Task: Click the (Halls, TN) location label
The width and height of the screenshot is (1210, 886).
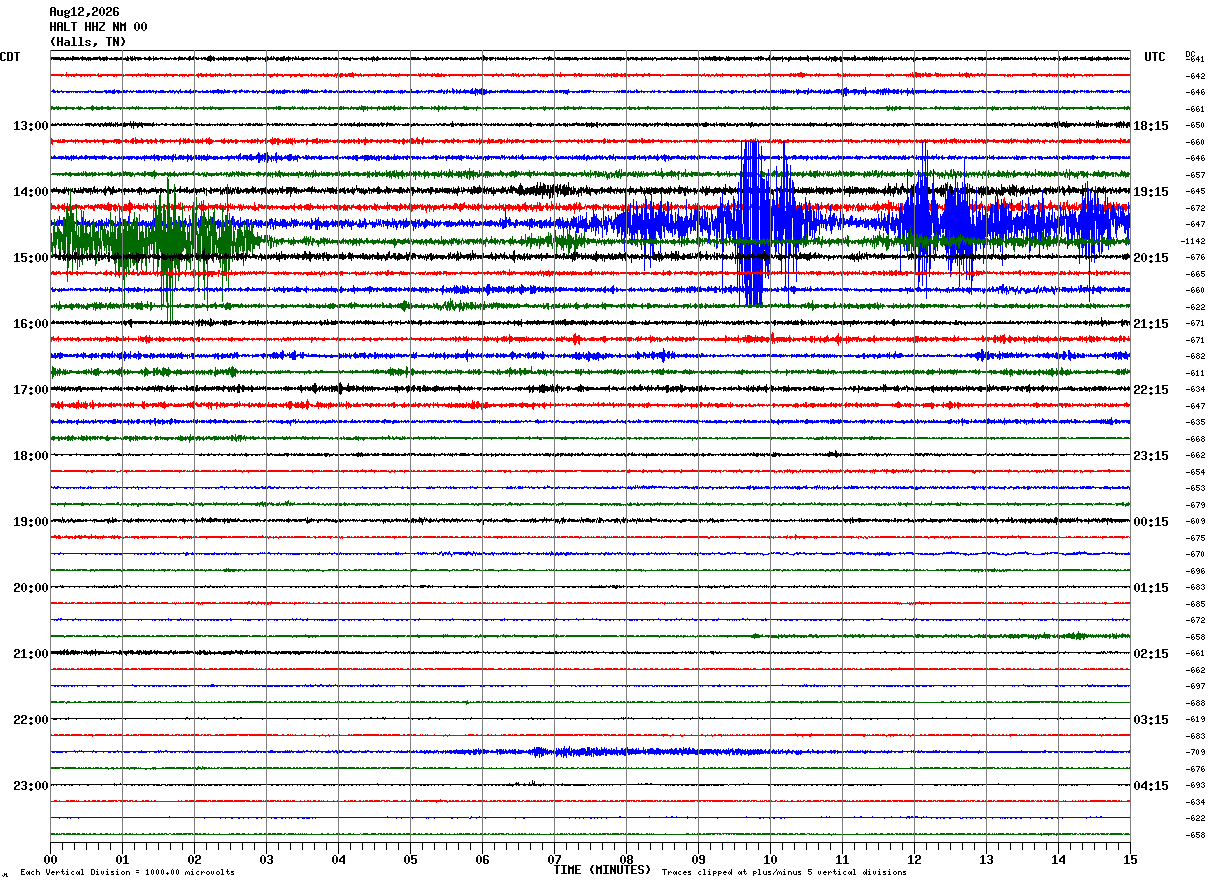Action: pos(88,42)
